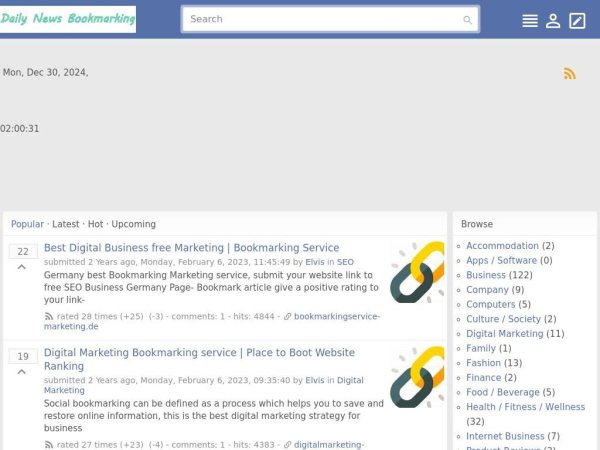Switch to the Hot tab
Image resolution: width=600 pixels, height=450 pixels.
click(x=95, y=224)
